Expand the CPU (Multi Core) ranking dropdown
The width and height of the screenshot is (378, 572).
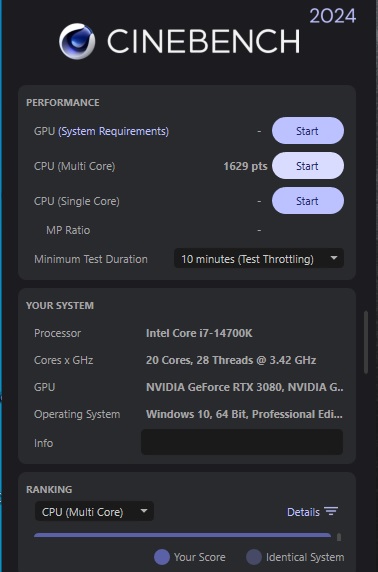94,511
